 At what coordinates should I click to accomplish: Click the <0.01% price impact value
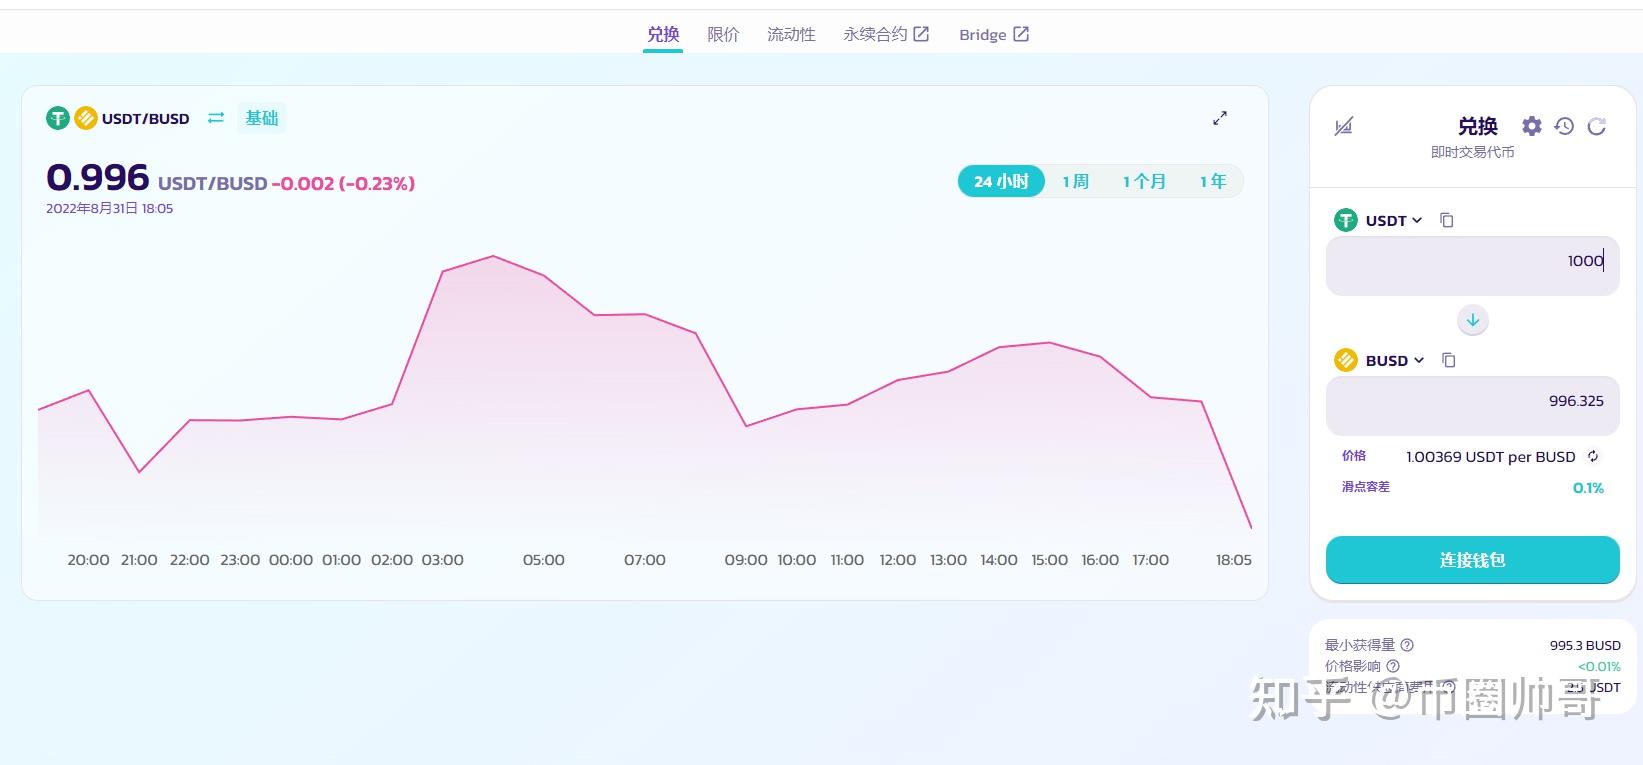pos(1599,666)
